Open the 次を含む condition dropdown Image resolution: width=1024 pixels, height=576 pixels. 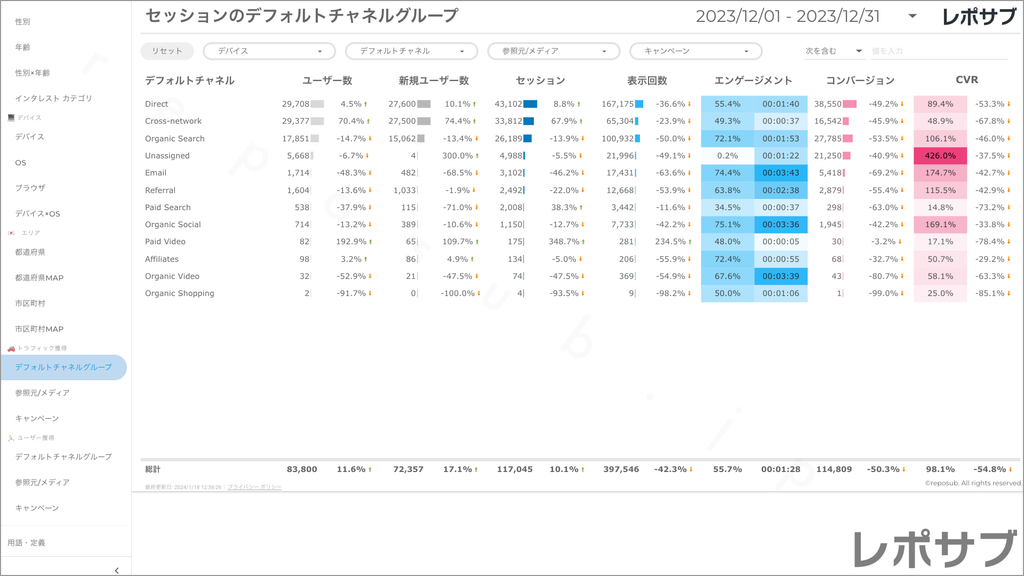click(x=833, y=51)
